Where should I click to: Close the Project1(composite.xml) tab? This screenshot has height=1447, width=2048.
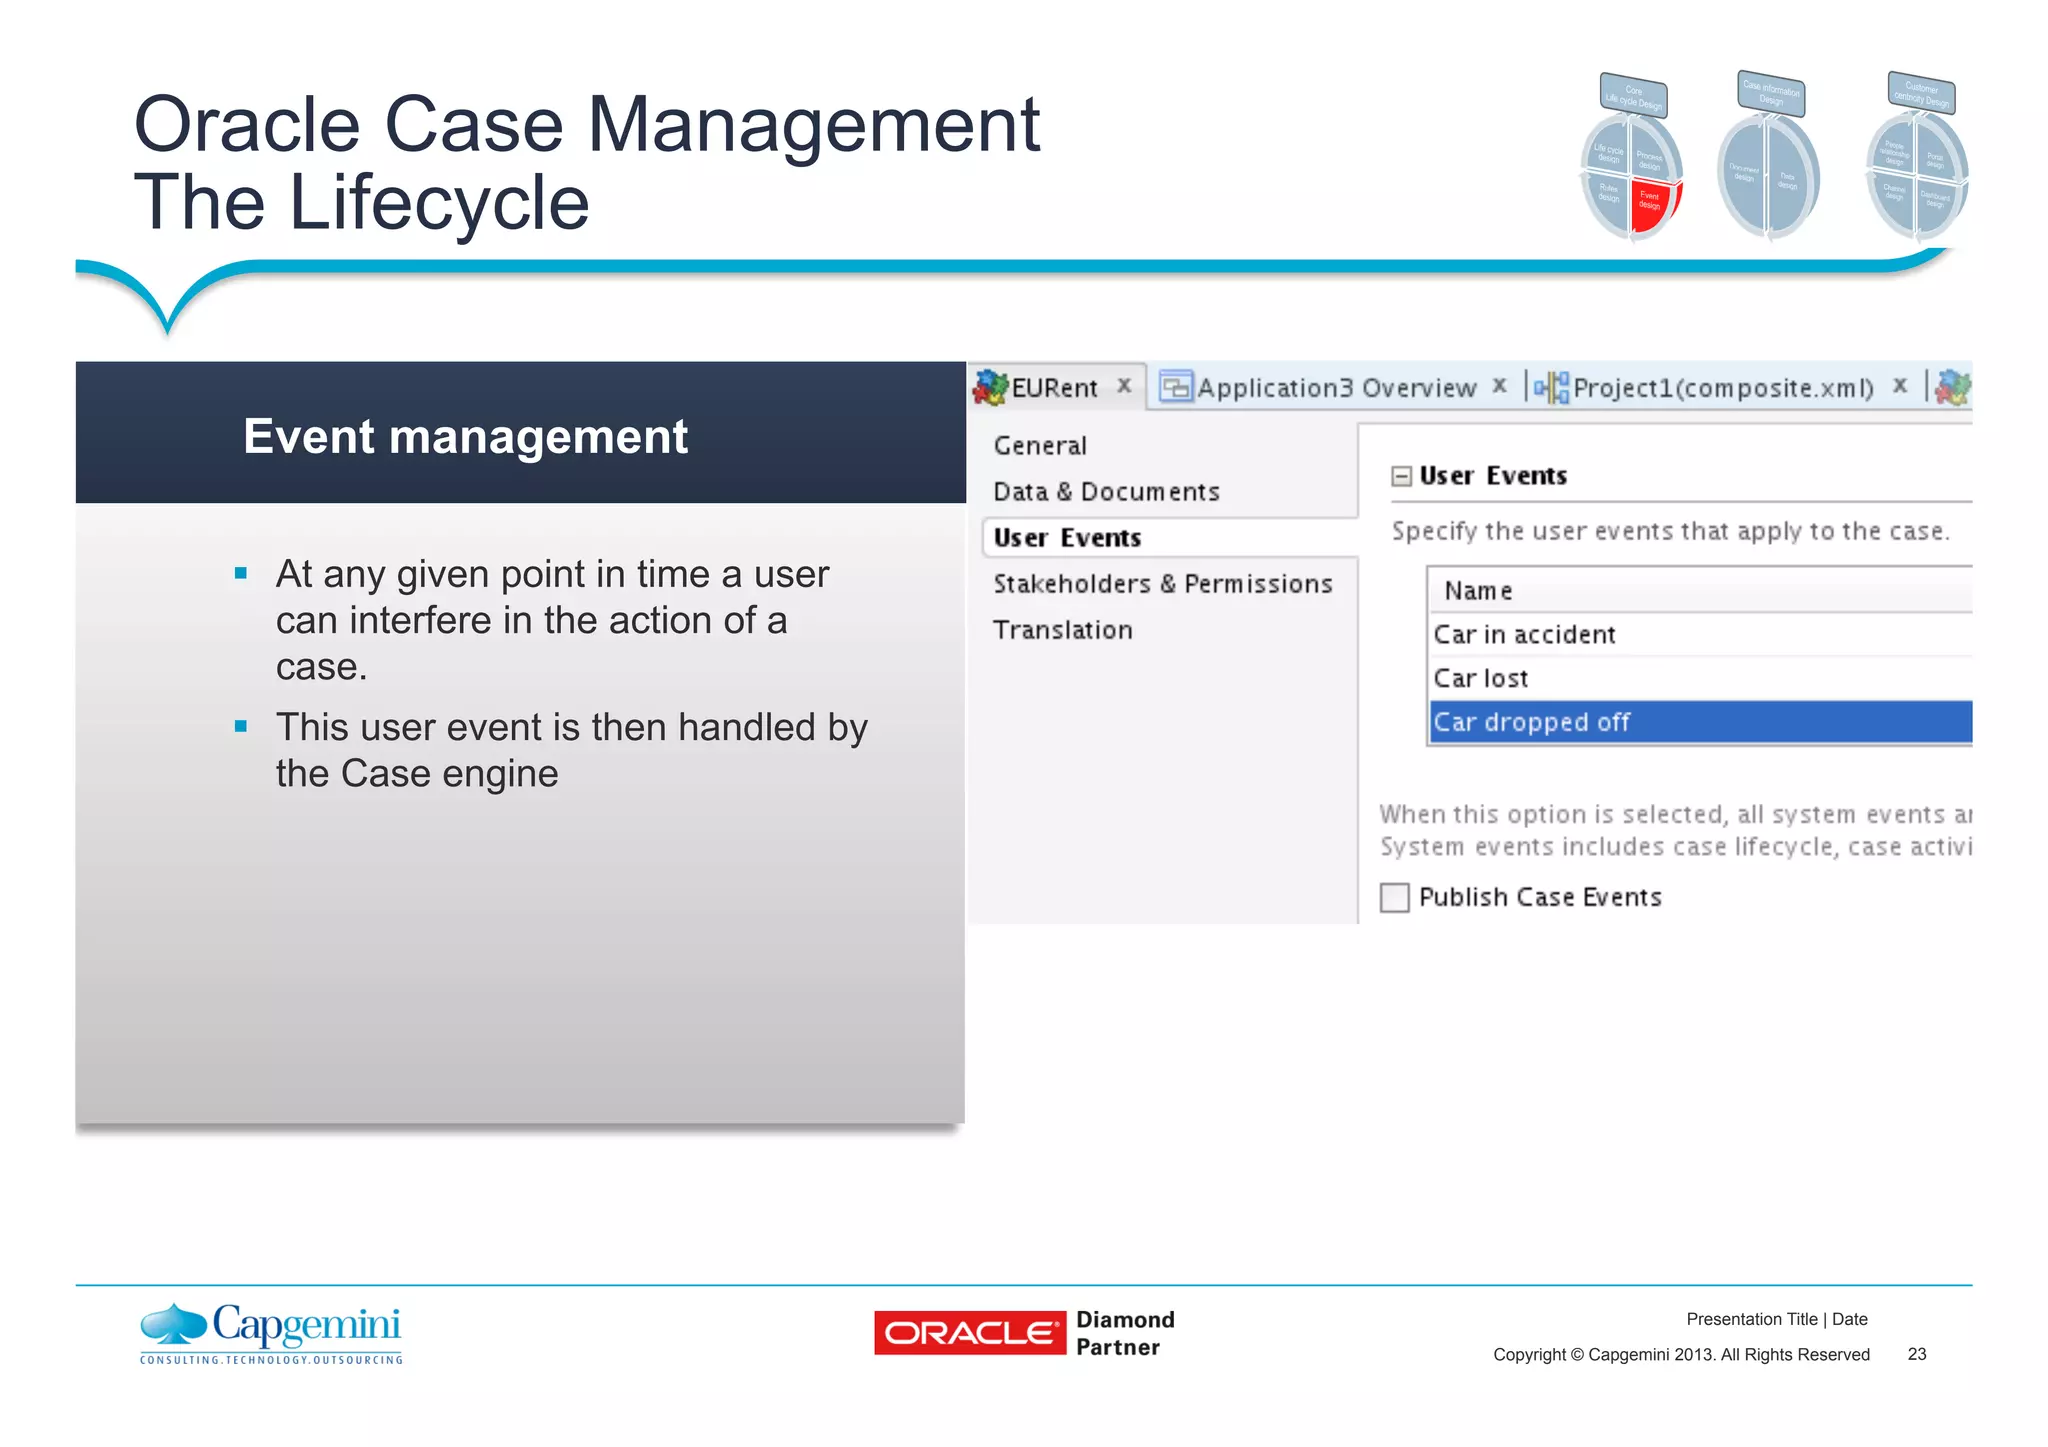click(x=1900, y=385)
